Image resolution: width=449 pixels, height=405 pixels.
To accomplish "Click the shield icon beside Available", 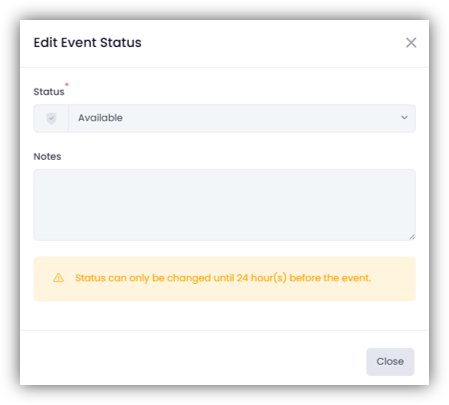I will click(51, 118).
